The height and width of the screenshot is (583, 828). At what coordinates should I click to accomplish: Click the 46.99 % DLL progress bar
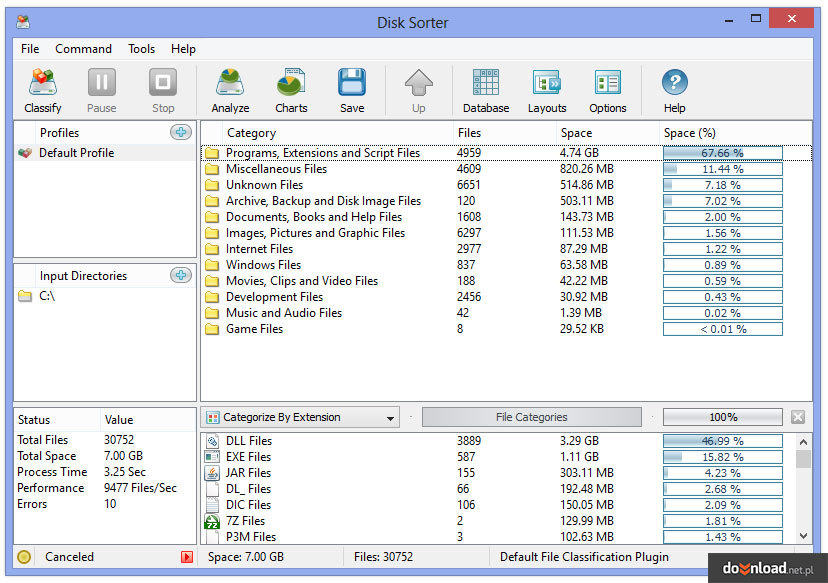[722, 441]
